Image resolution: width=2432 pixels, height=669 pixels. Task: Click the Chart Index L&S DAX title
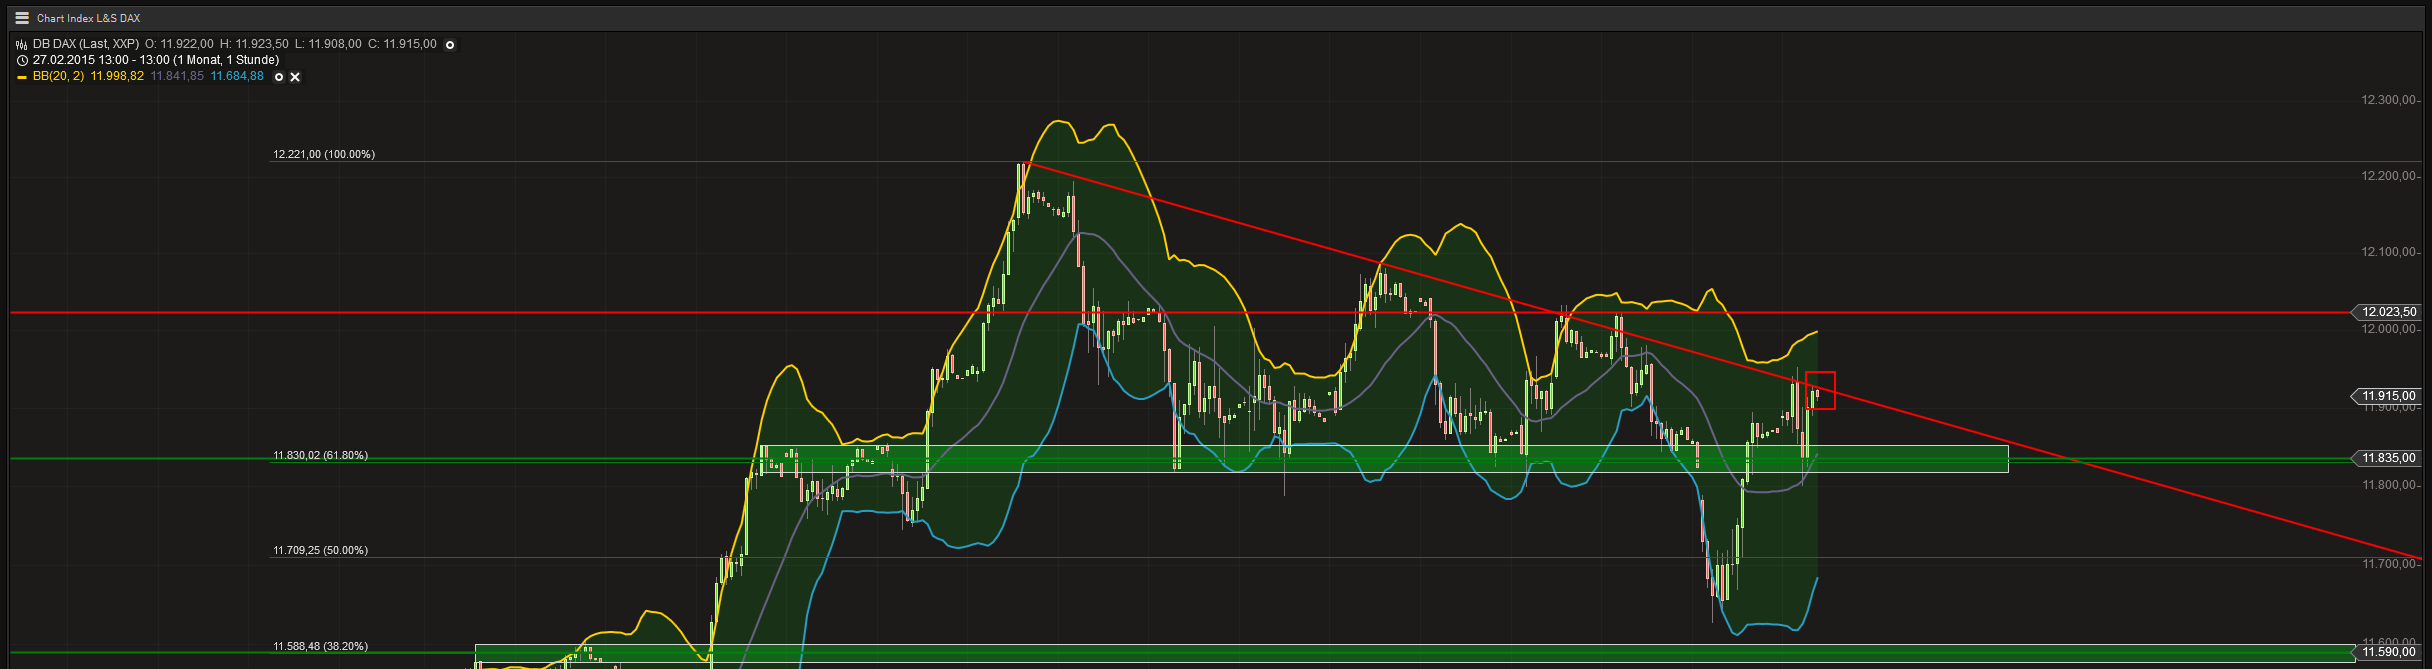click(x=88, y=18)
